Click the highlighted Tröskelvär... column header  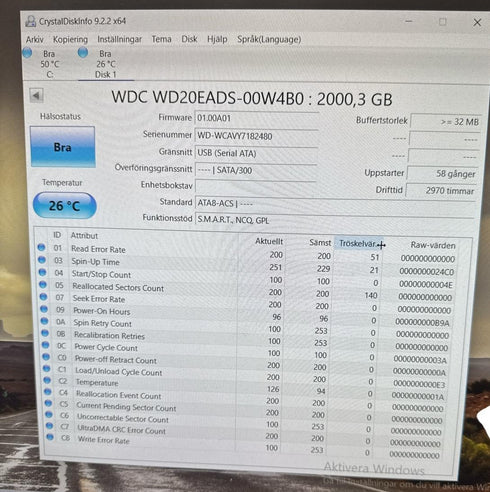(358, 244)
